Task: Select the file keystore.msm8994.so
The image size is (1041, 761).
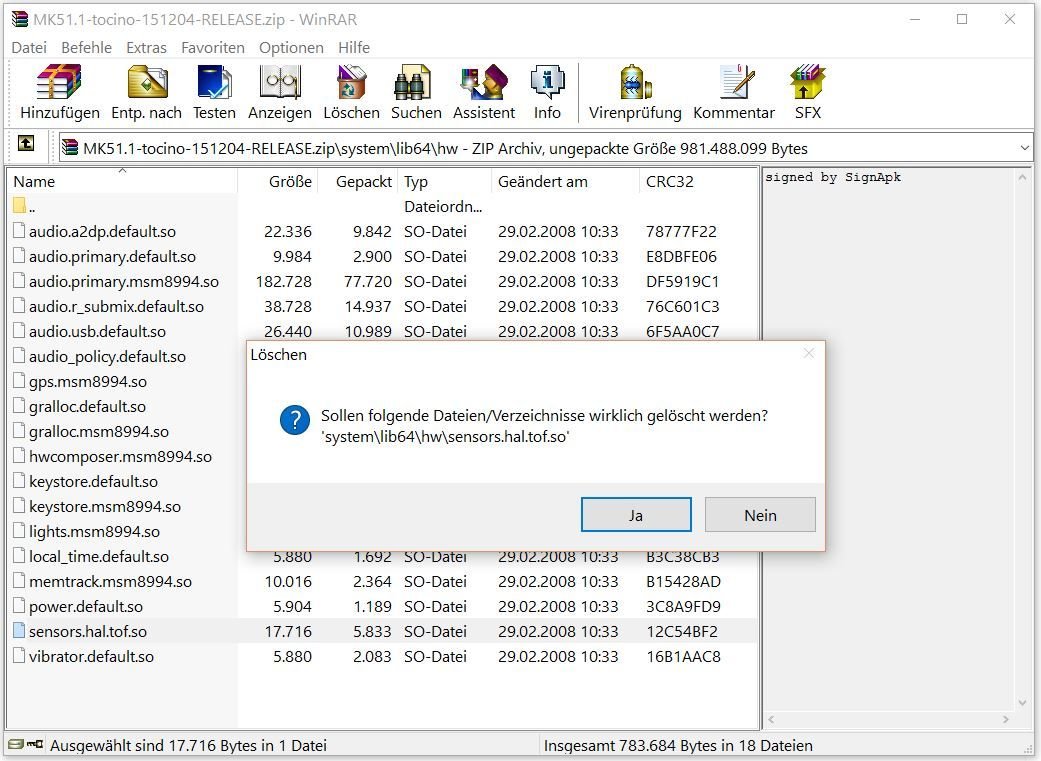Action: [105, 507]
